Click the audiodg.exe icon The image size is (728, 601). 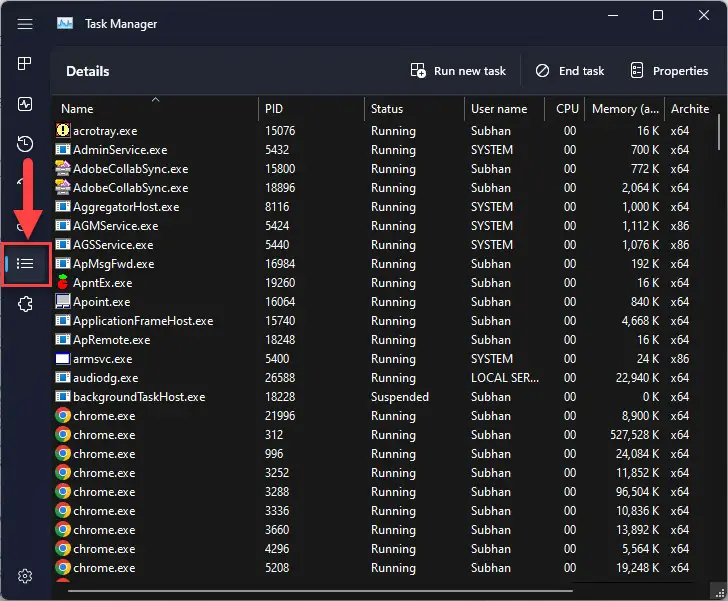point(63,378)
